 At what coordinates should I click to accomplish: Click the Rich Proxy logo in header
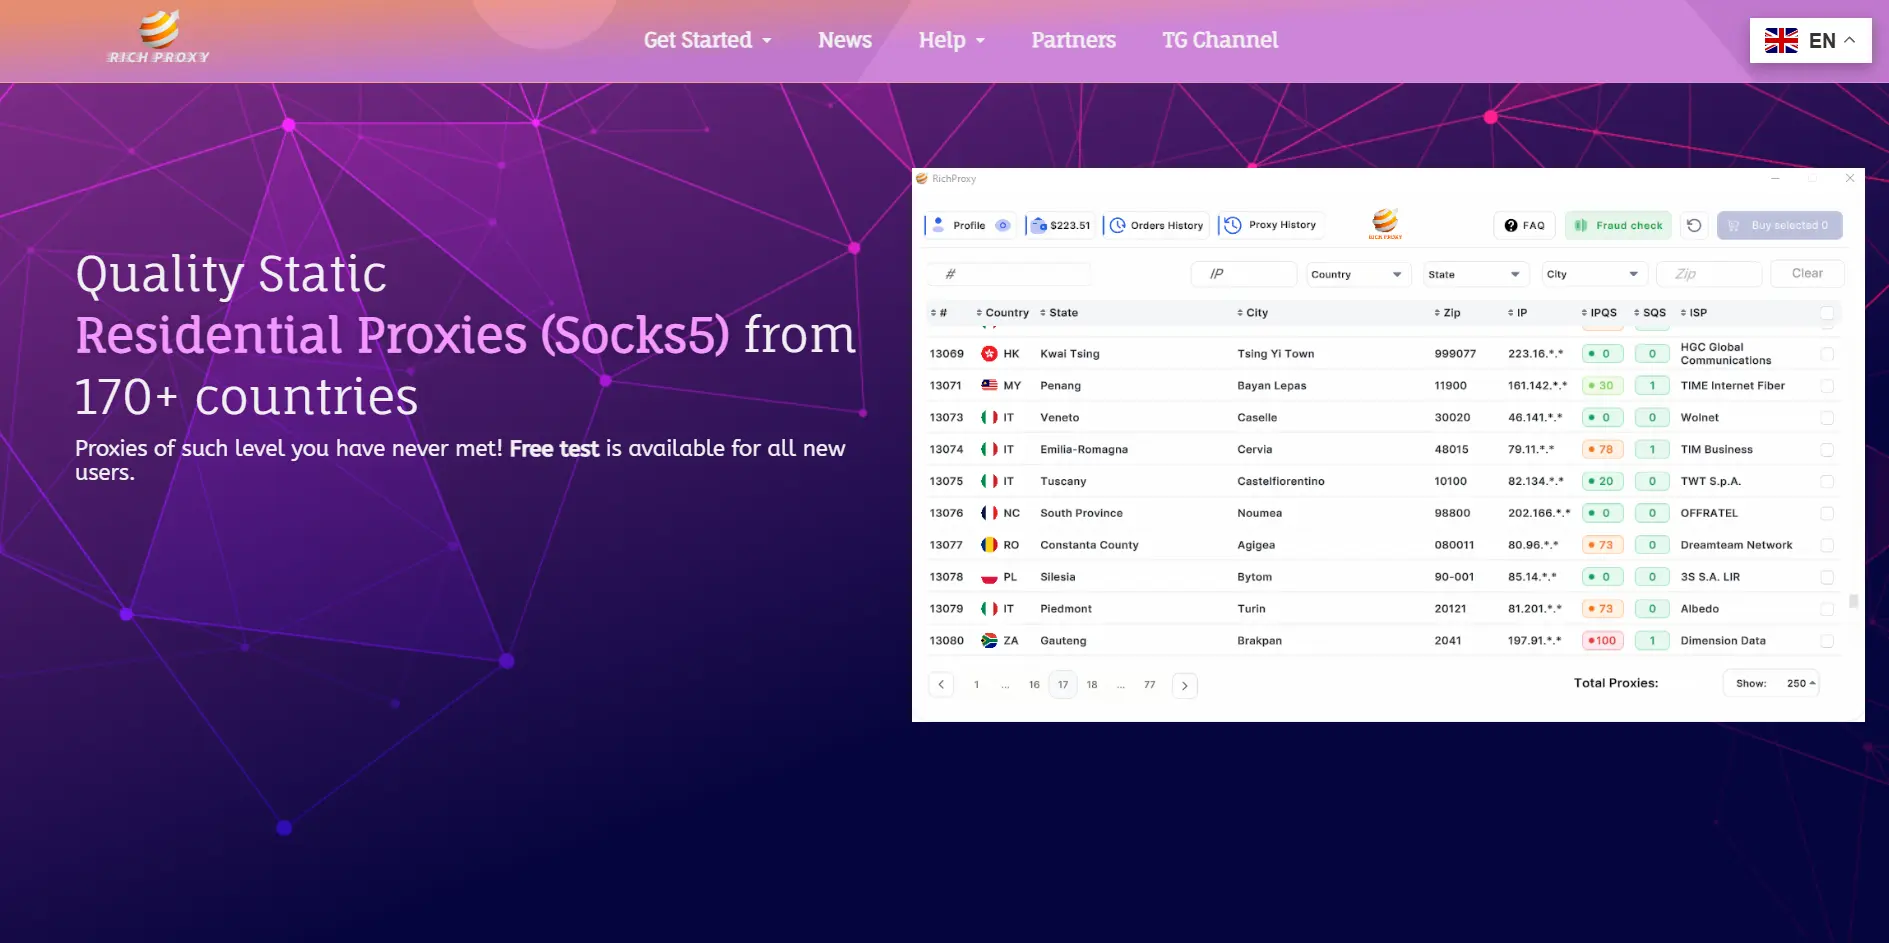(x=159, y=38)
